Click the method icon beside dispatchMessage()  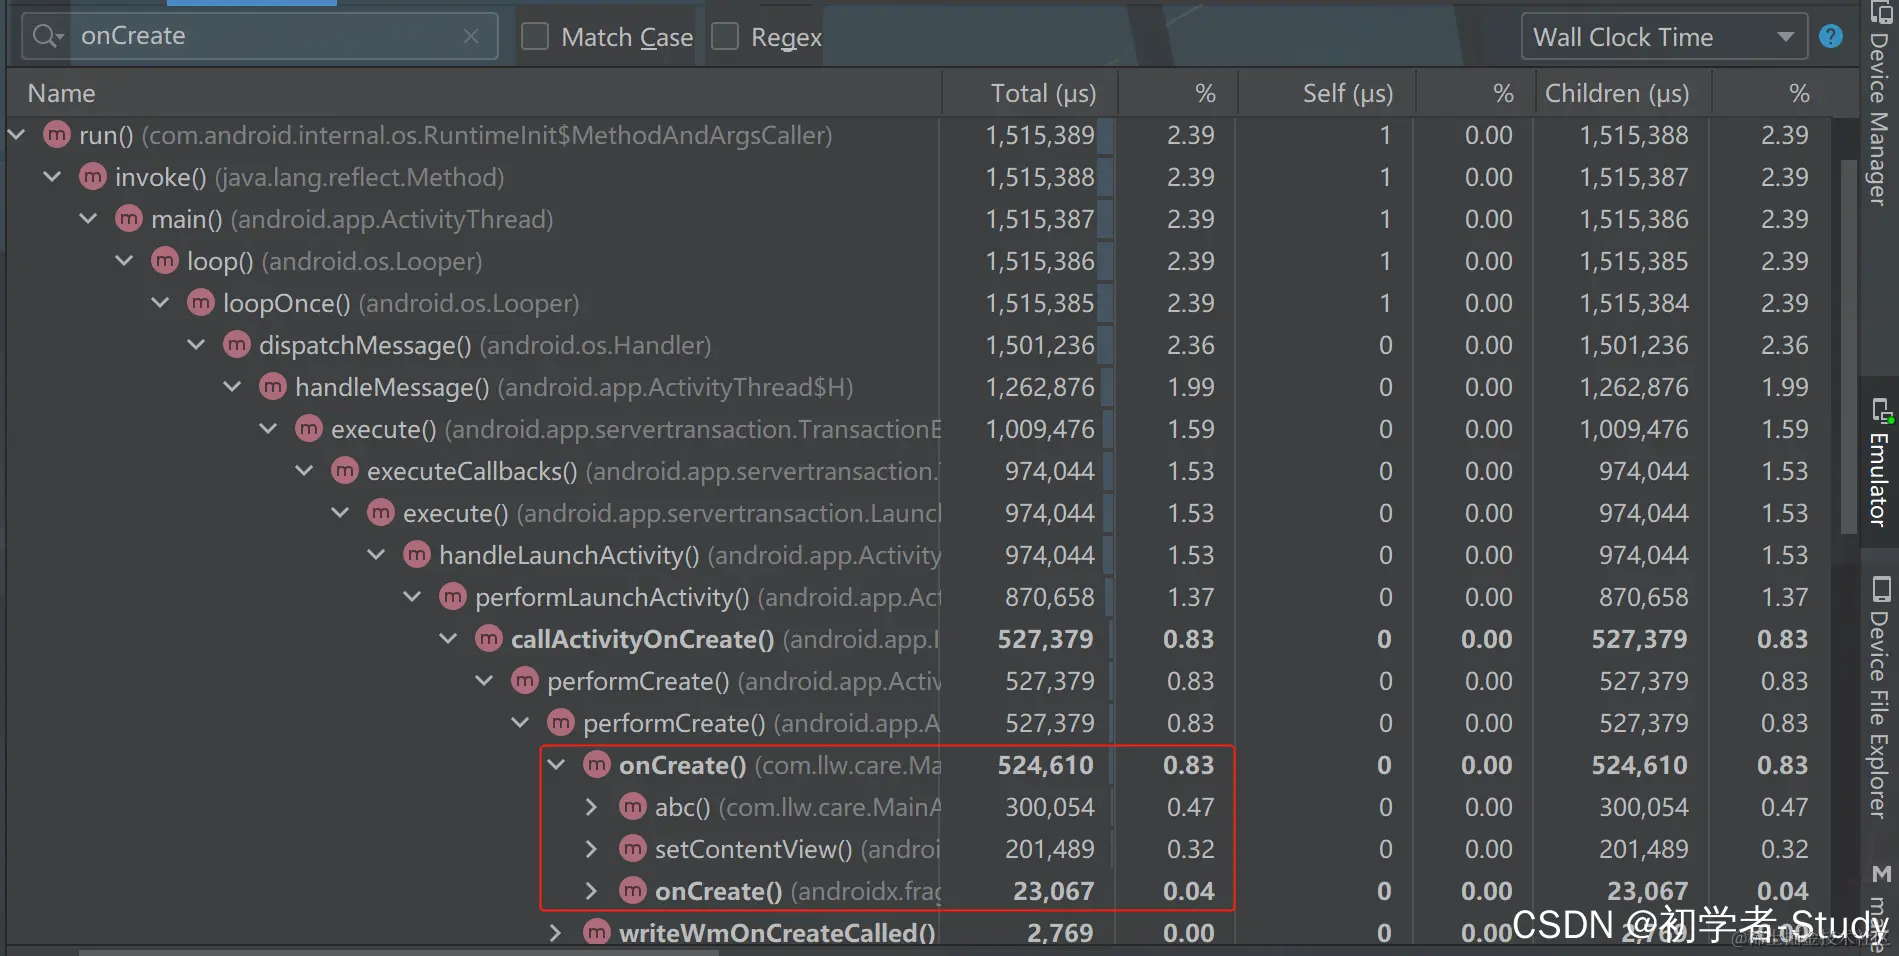[237, 344]
